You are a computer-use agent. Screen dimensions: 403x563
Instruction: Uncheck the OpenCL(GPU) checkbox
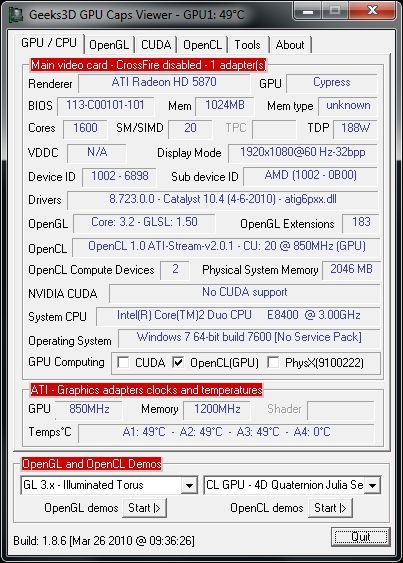[178, 362]
